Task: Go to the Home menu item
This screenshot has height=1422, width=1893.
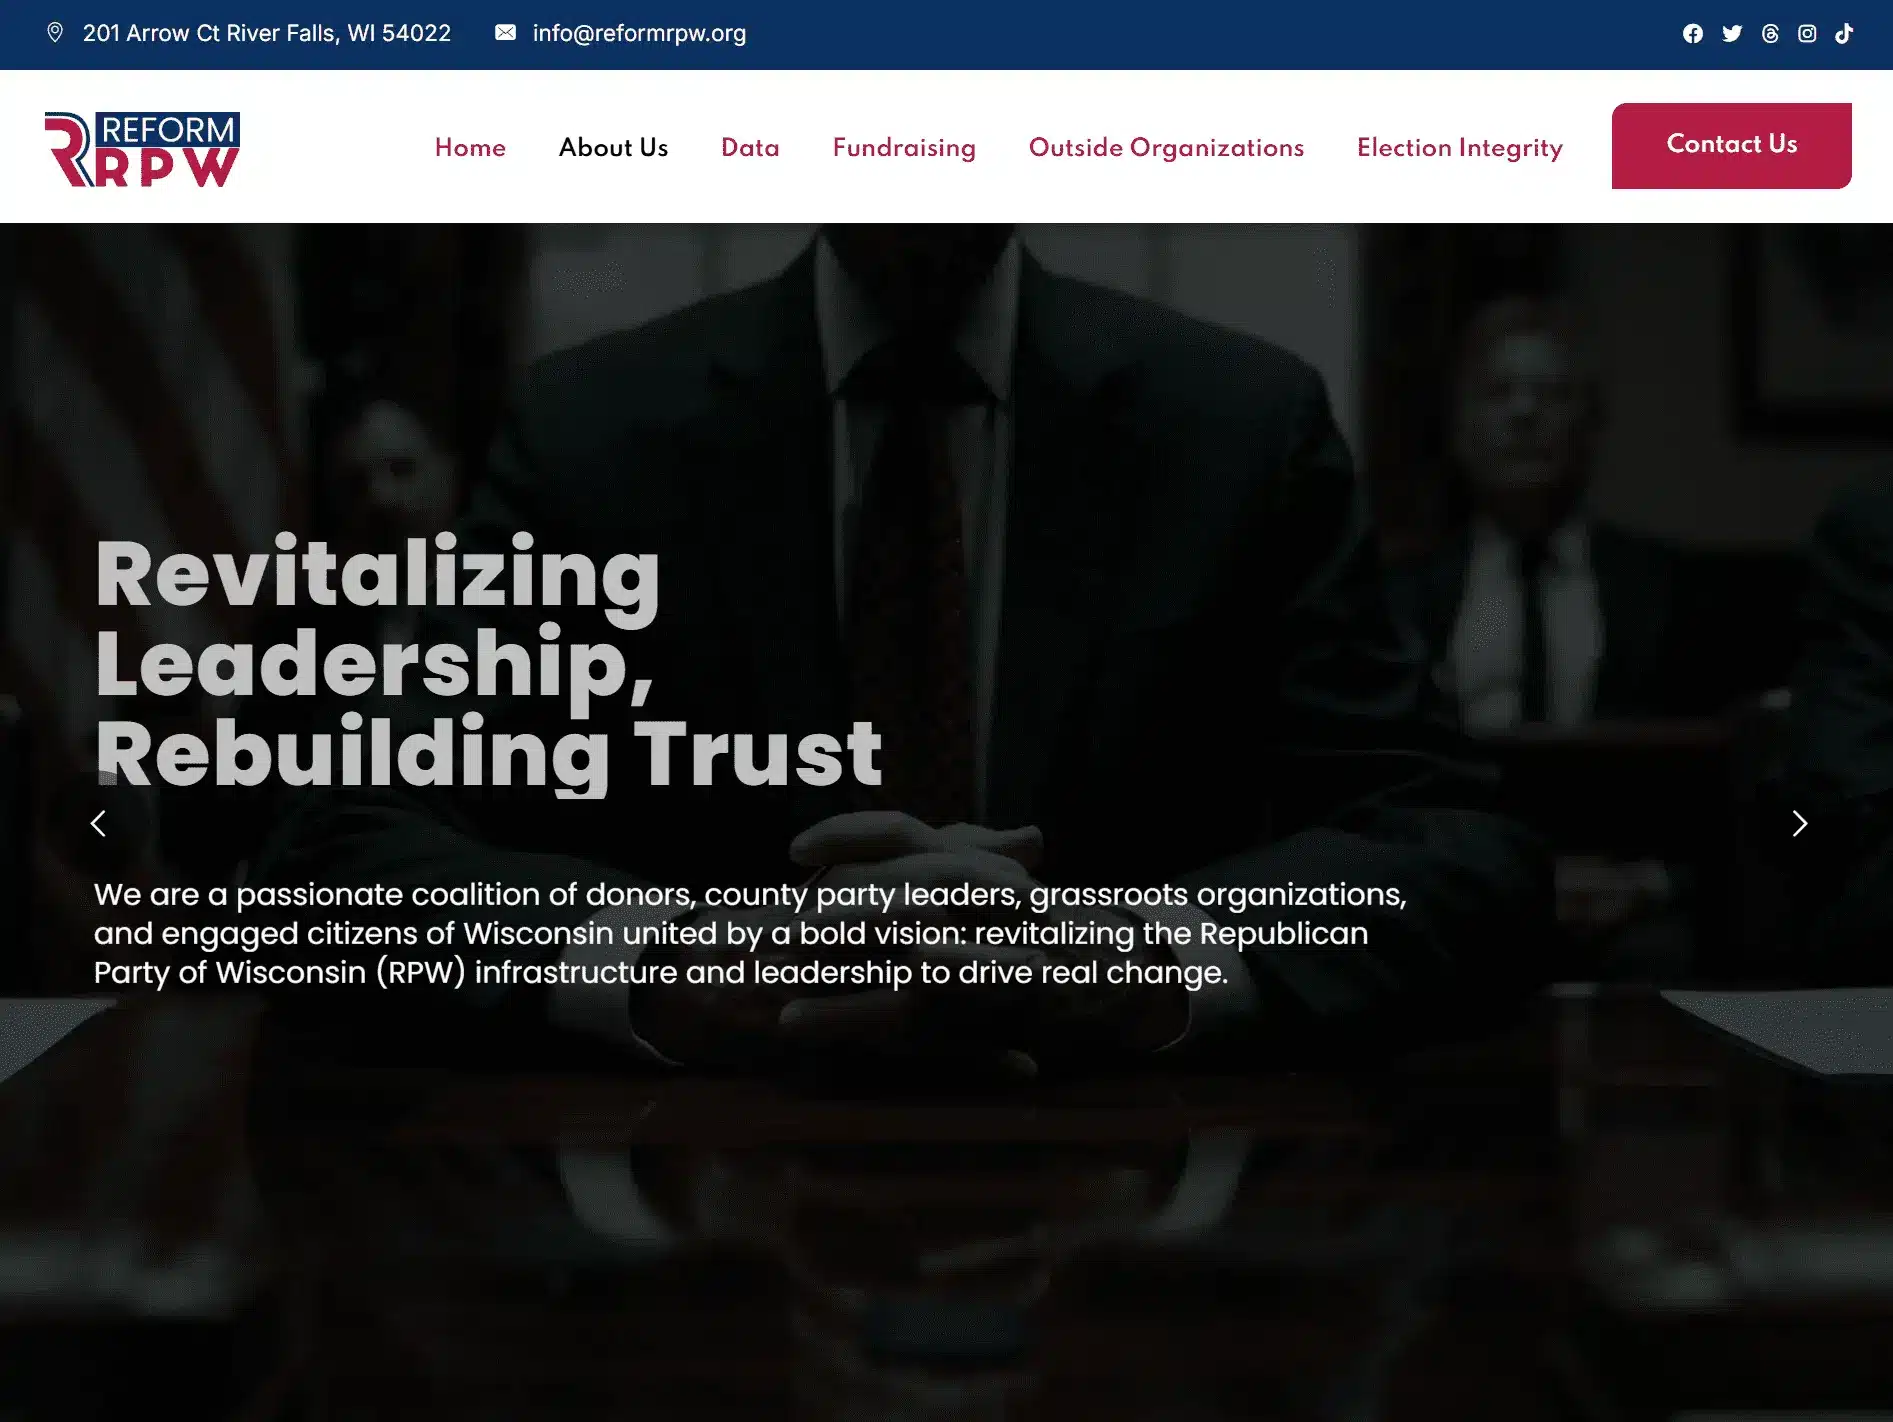Action: click(x=470, y=147)
